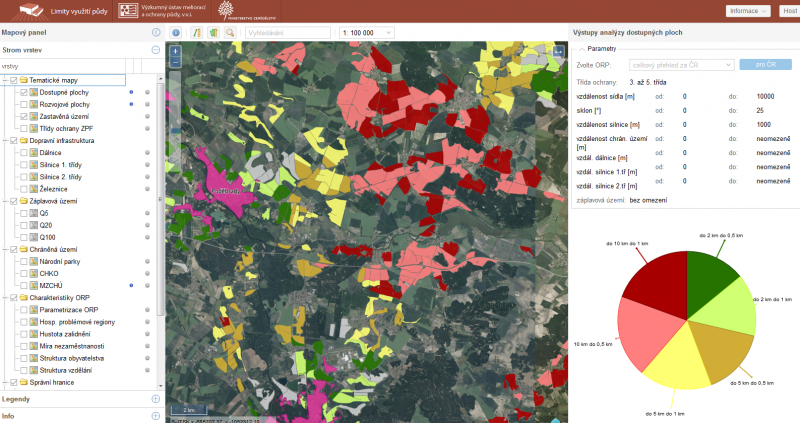The width and height of the screenshot is (800, 423).
Task: Open the Host user menu
Action: tap(788, 11)
